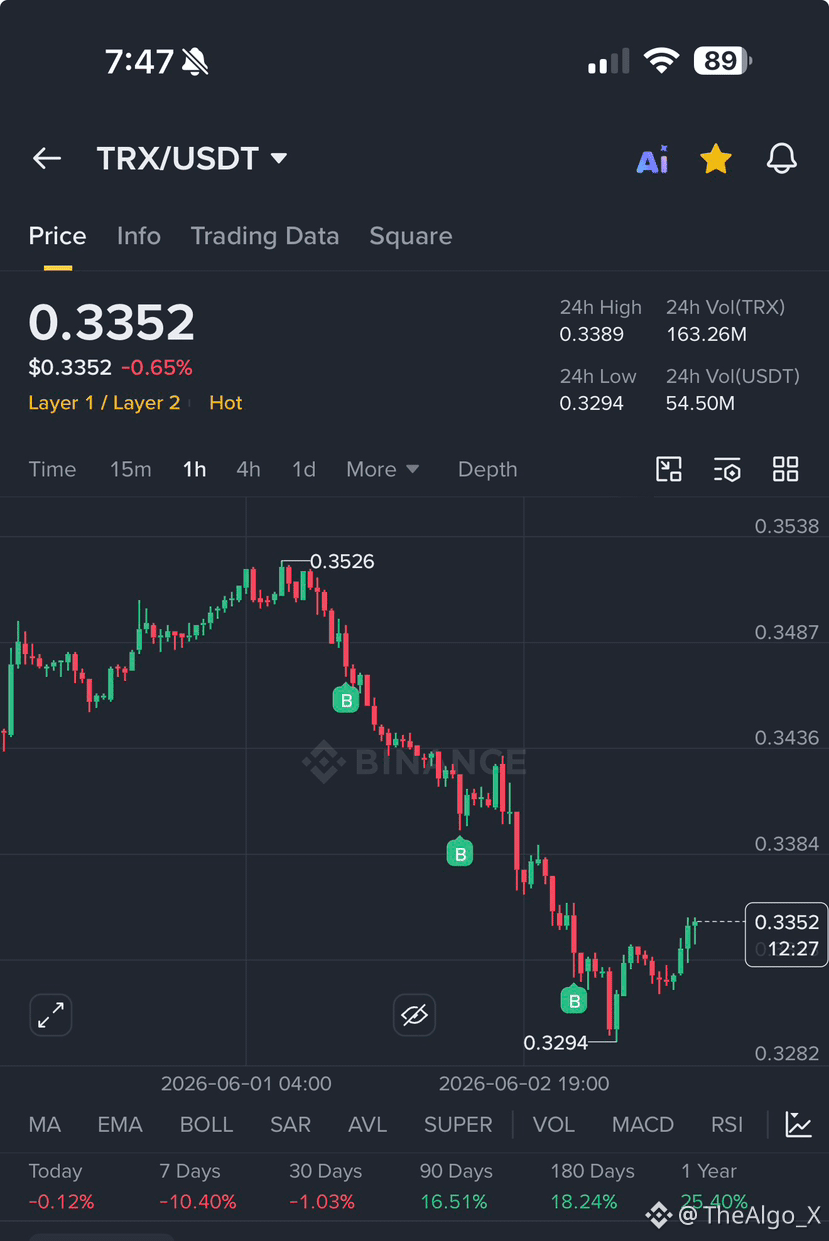Select the Price tab

click(x=57, y=236)
